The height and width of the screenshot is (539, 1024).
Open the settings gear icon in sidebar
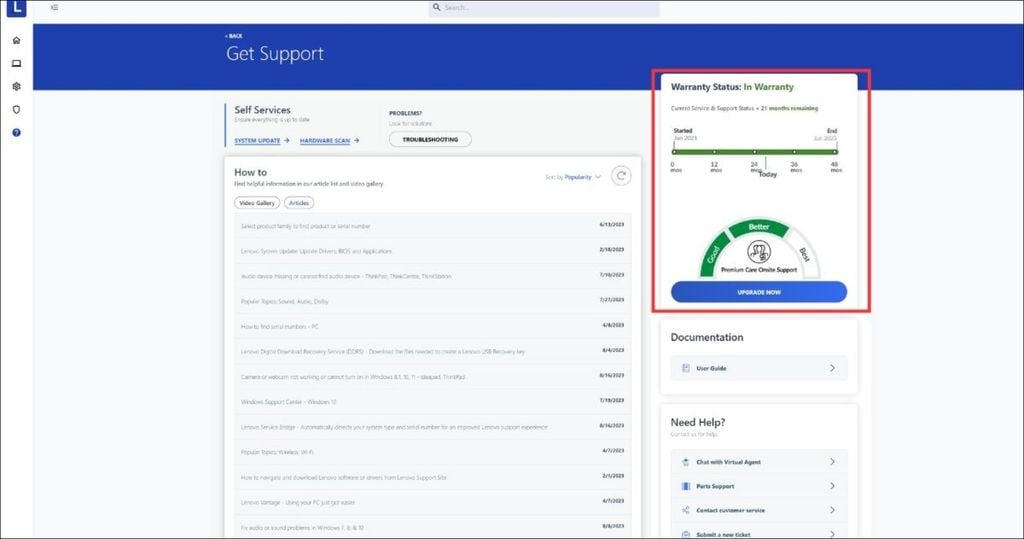[x=16, y=86]
